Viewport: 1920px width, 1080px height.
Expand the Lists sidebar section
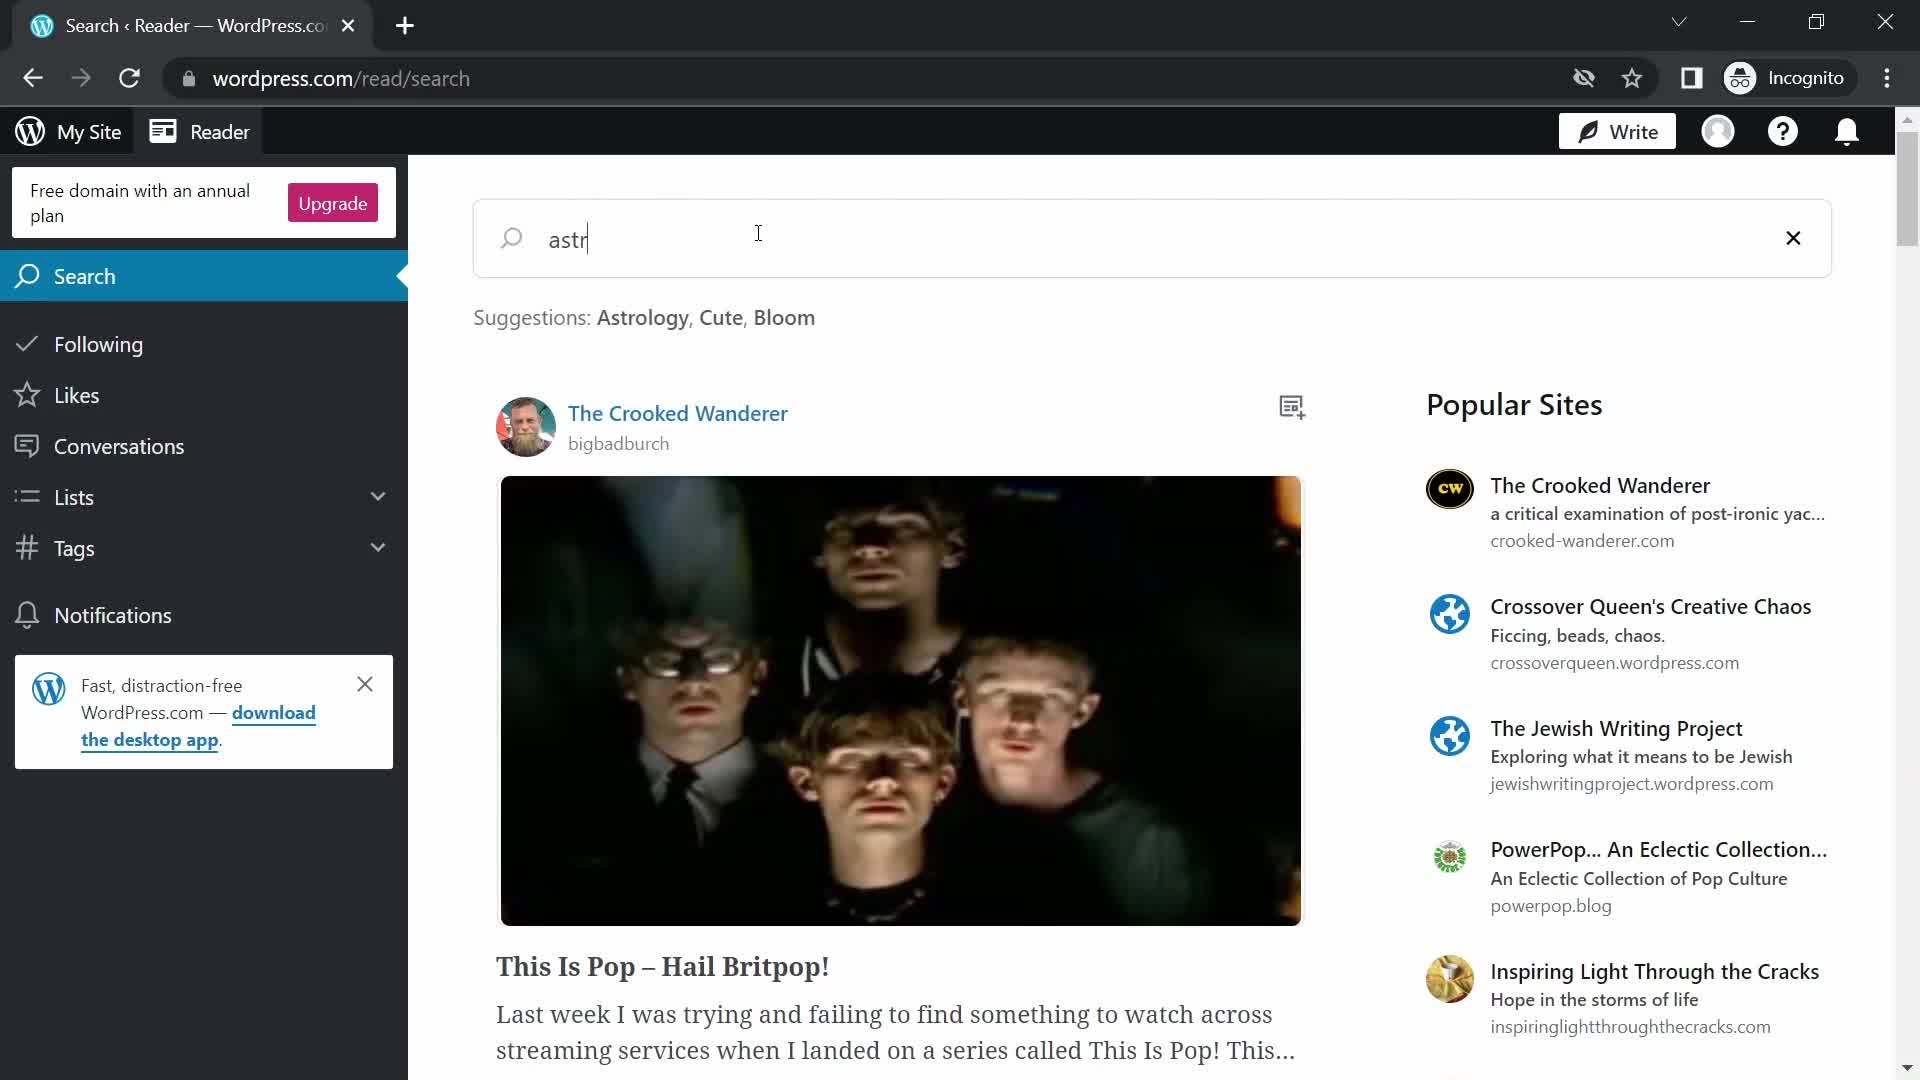tap(377, 497)
